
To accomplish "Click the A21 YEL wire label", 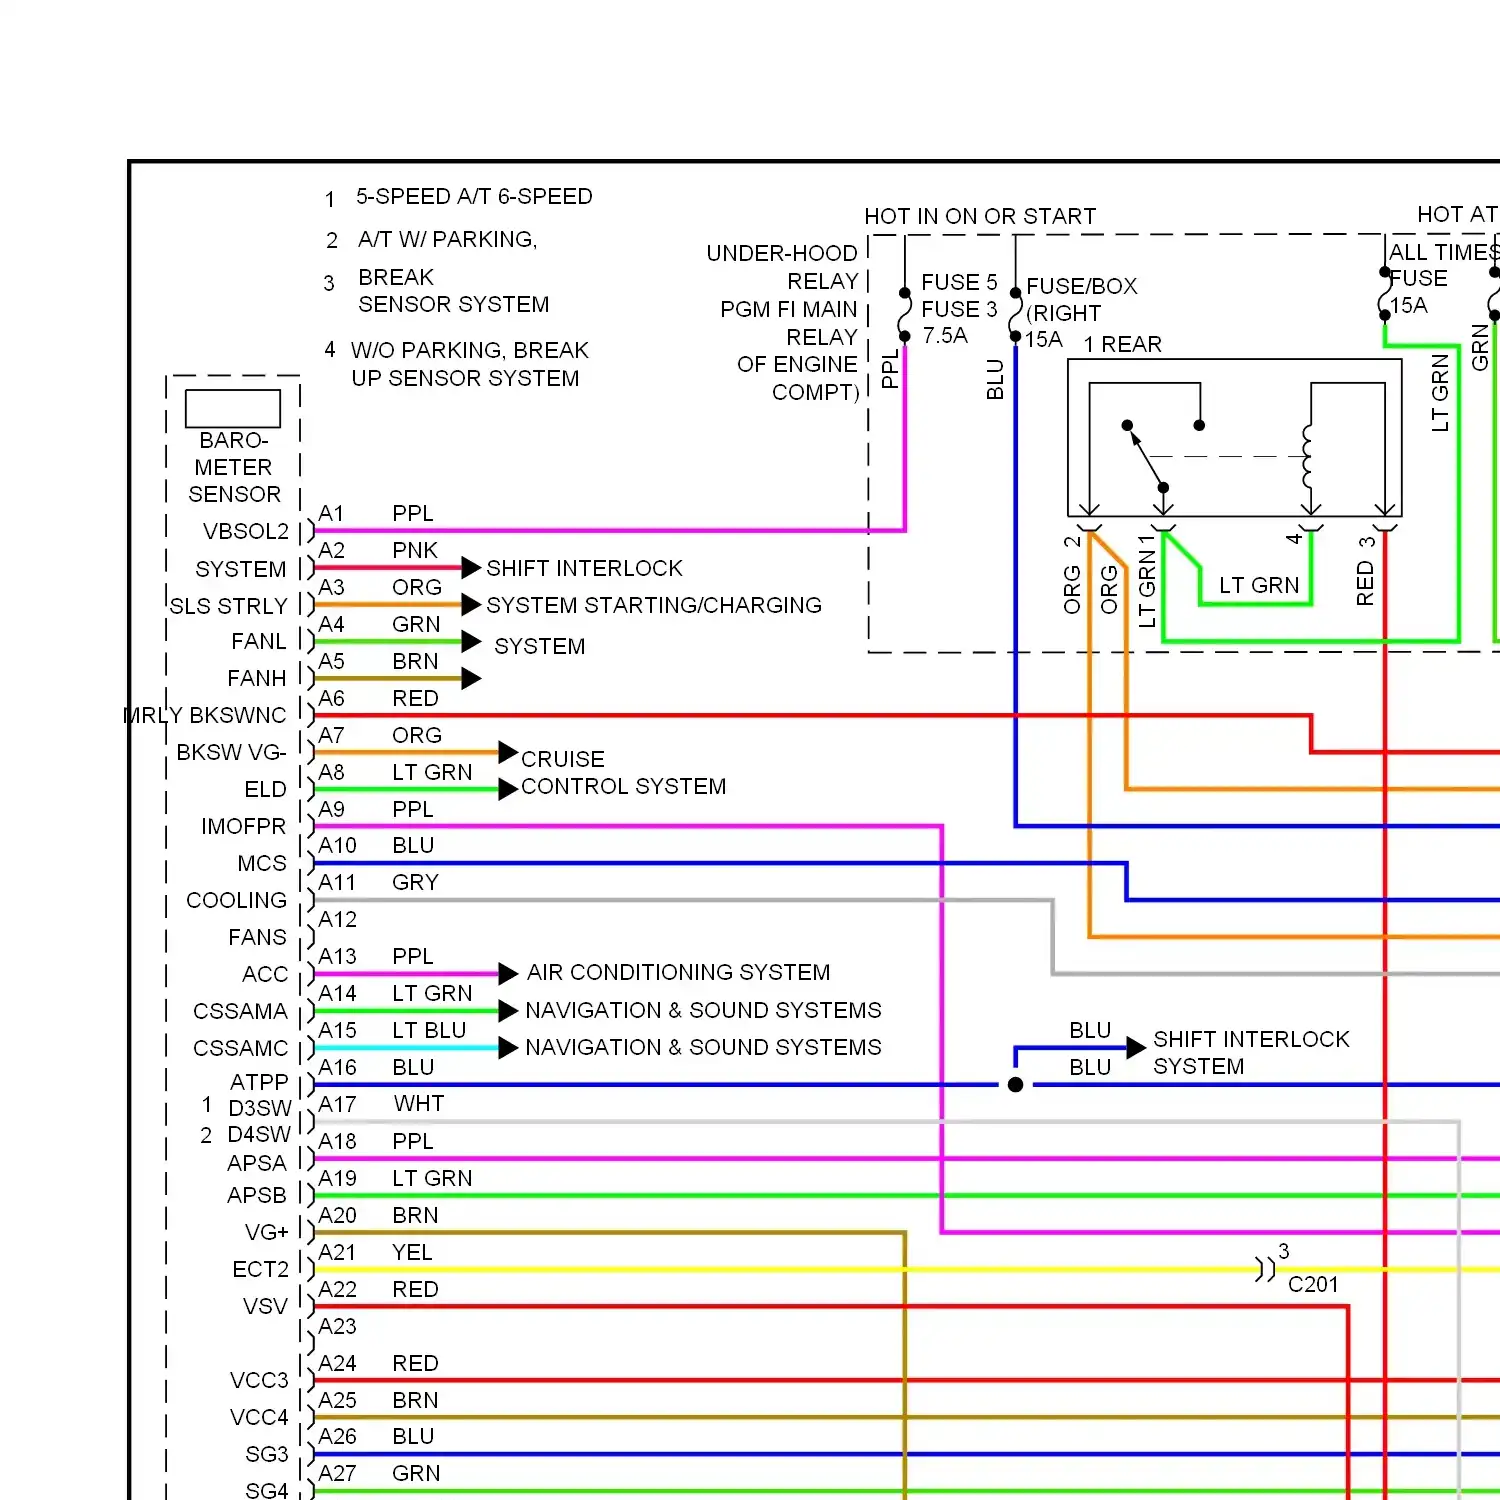I will tap(412, 1253).
